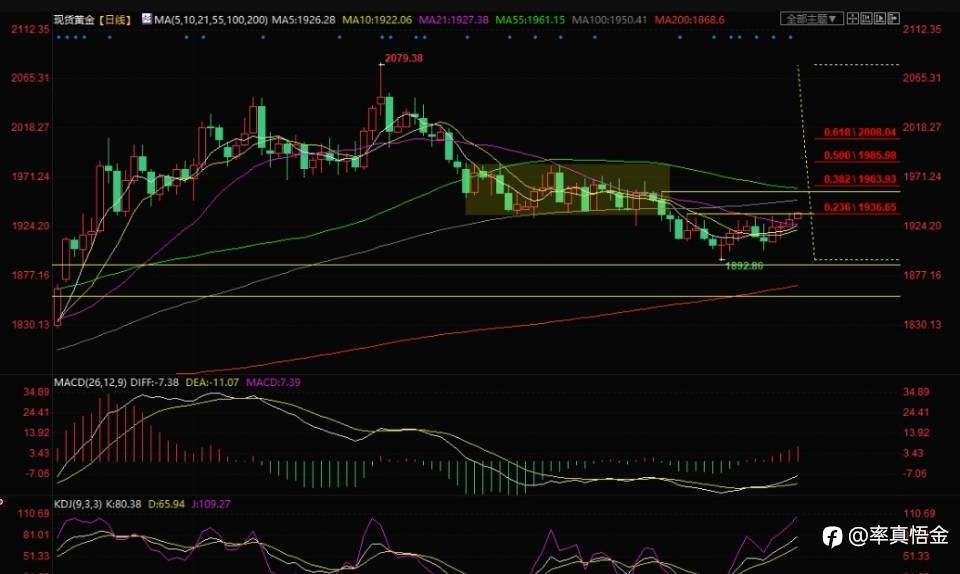The width and height of the screenshot is (960, 574).
Task: Click the 1892.86 low price marker
Action: [x=744, y=266]
